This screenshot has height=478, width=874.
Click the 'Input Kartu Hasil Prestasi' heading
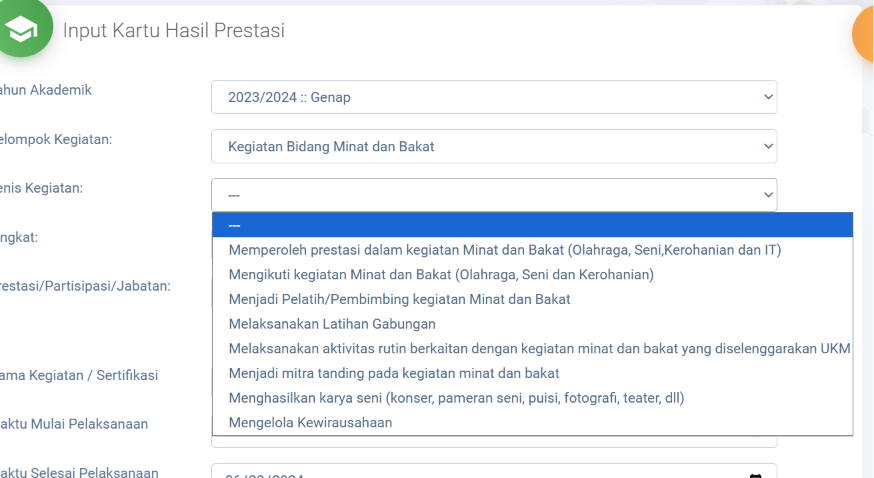pos(173,30)
